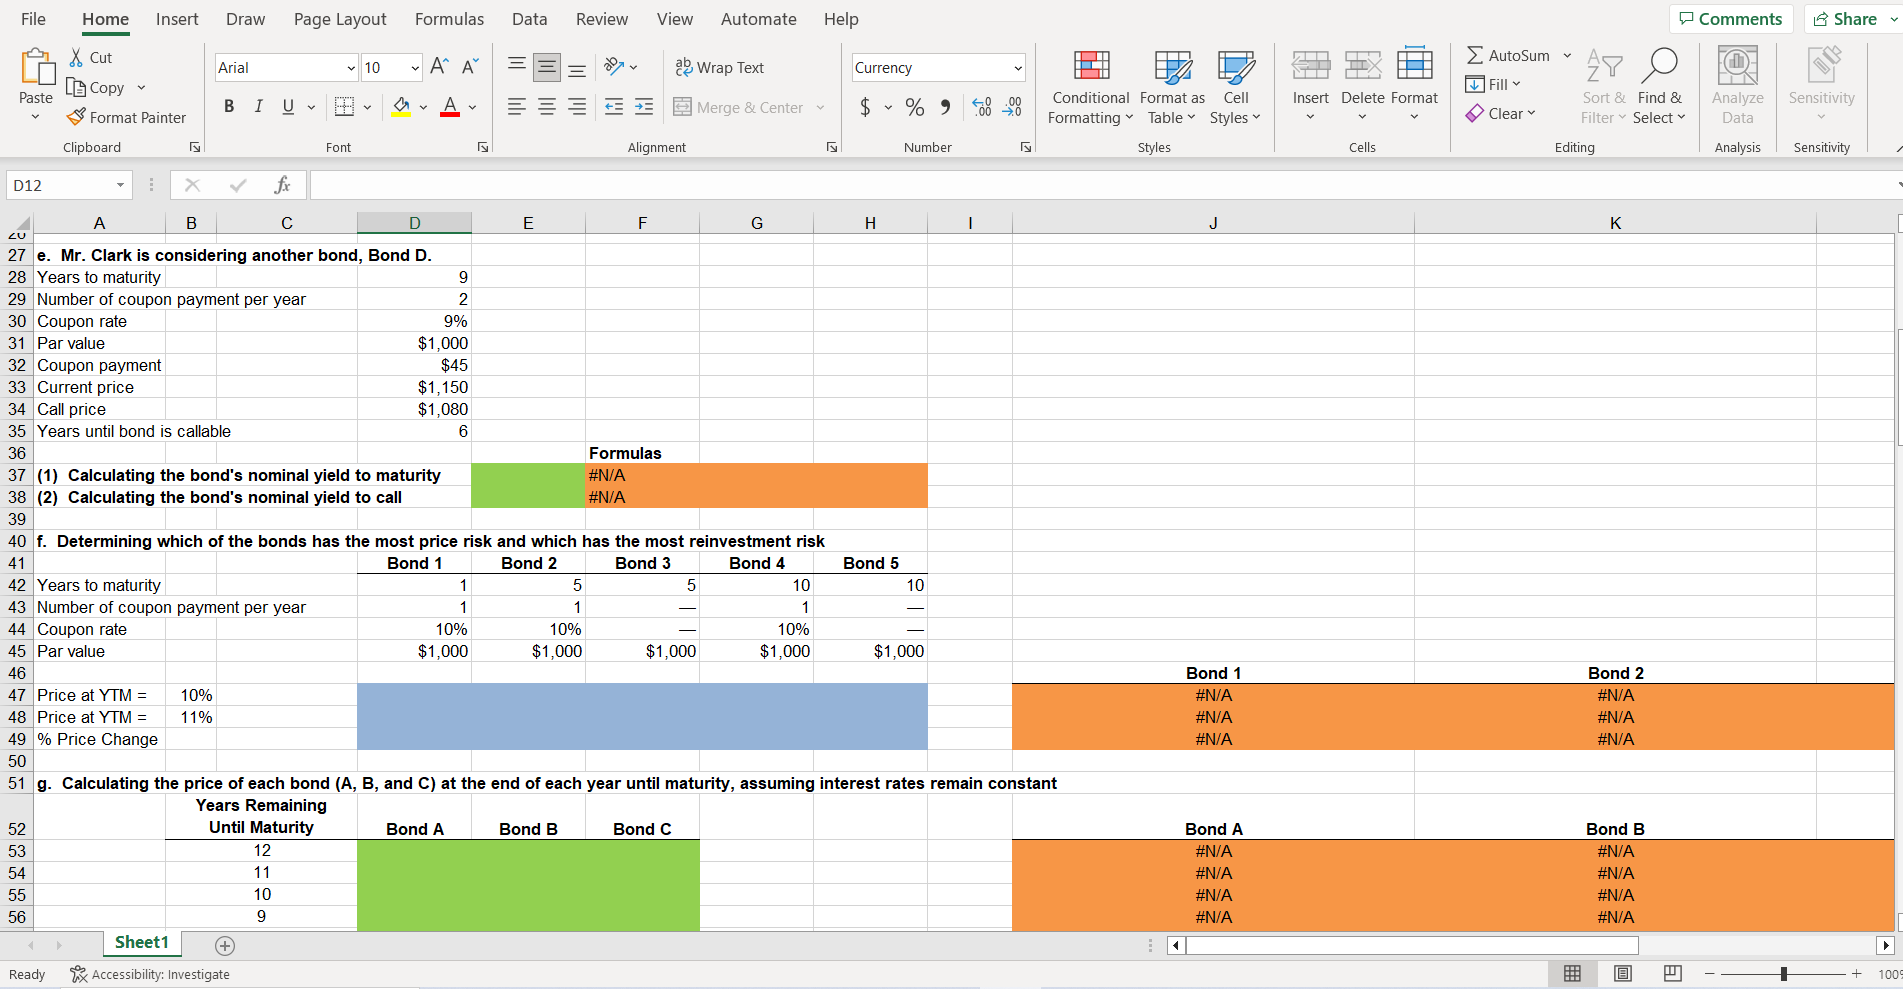Expand the Font Size dropdown

[414, 67]
